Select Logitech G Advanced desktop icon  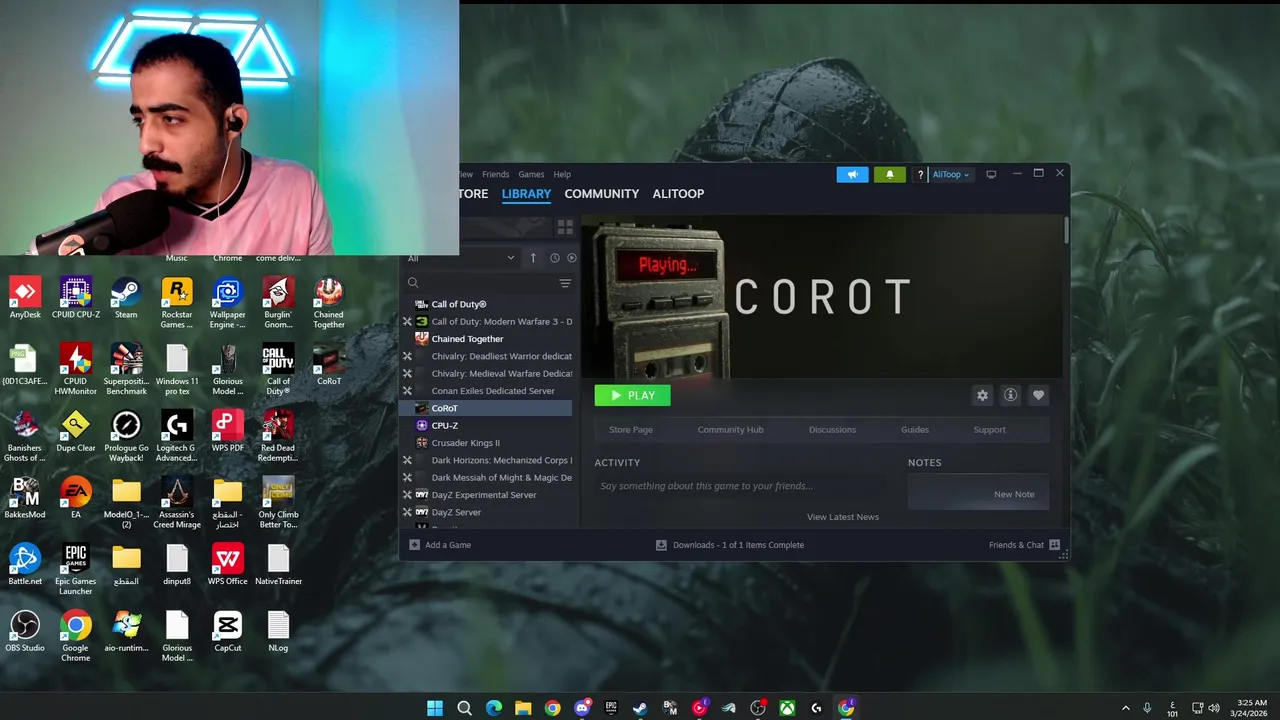(177, 437)
